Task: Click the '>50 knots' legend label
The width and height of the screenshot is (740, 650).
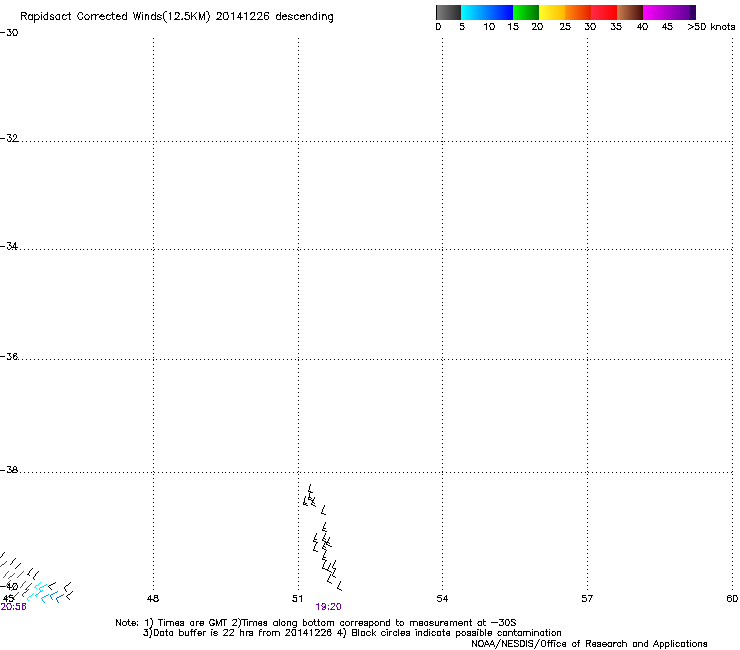Action: pyautogui.click(x=711, y=27)
